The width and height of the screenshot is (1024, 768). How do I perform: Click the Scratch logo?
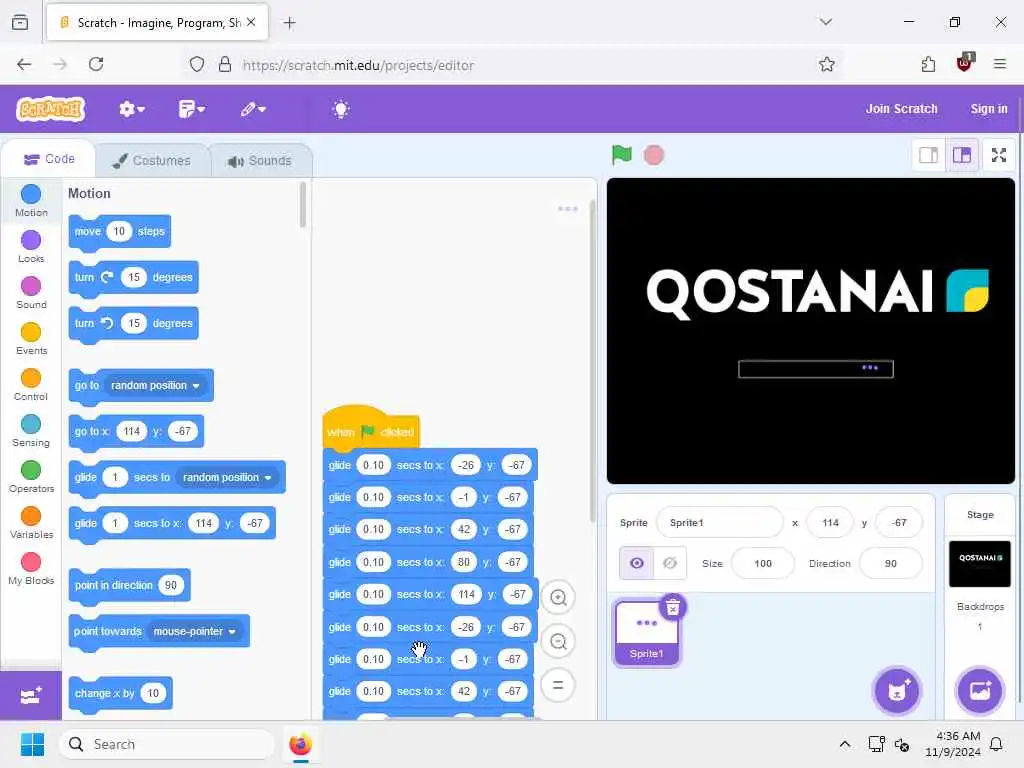(50, 109)
